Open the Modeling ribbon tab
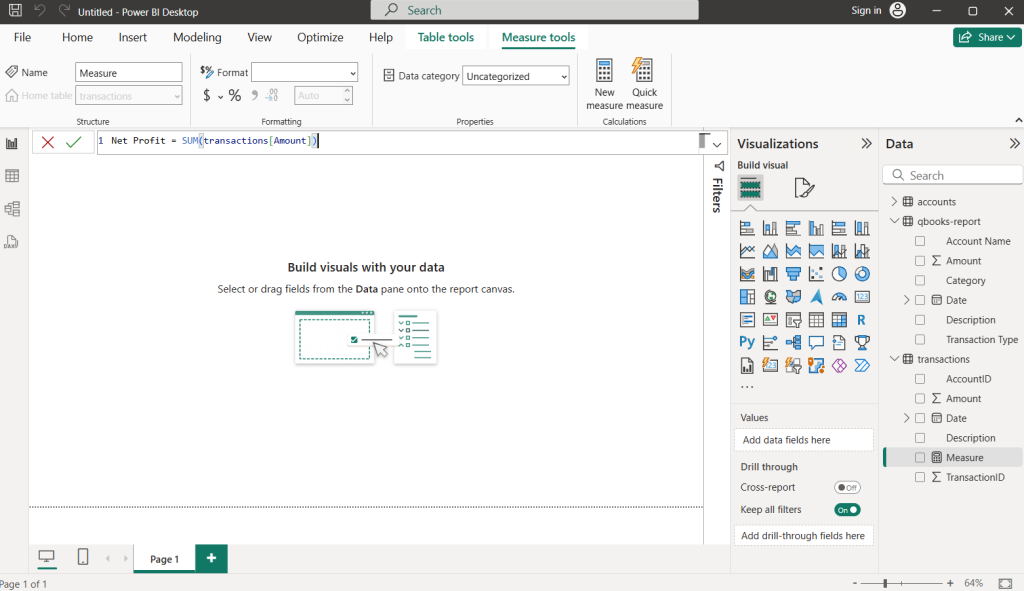This screenshot has height=591, width=1024. tap(197, 37)
